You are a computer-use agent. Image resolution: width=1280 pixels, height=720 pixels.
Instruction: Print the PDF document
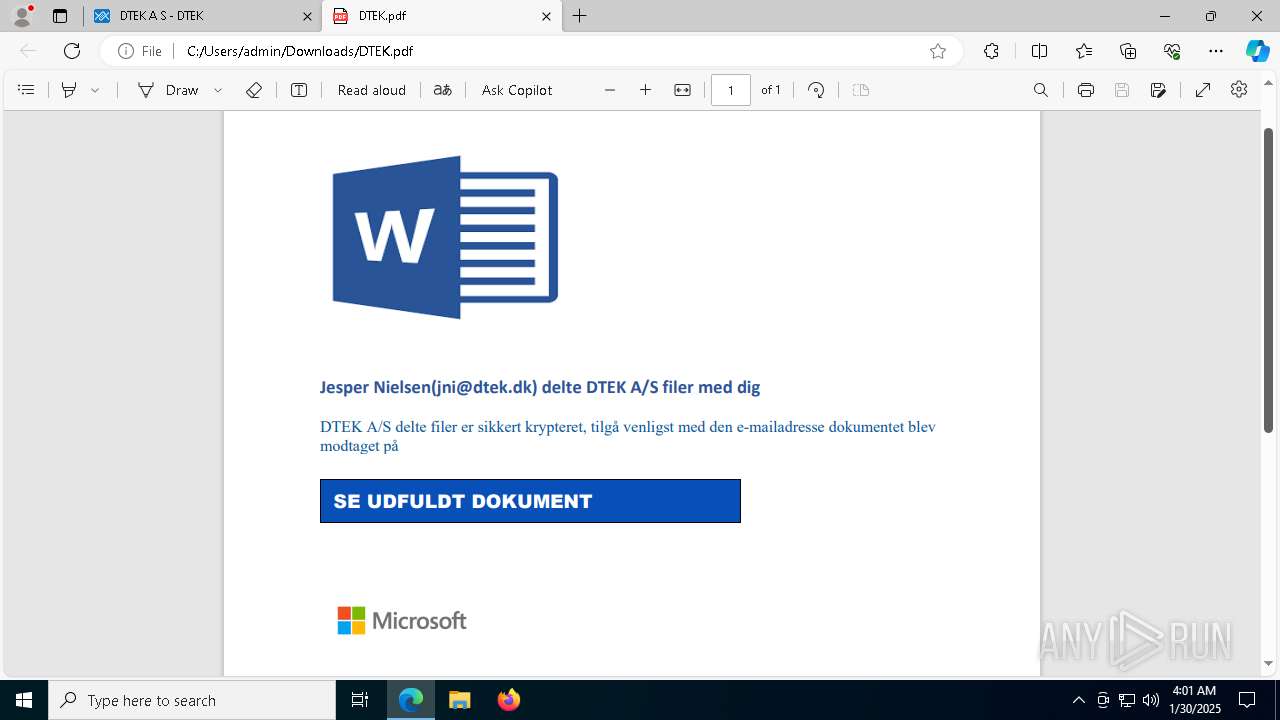(x=1086, y=90)
